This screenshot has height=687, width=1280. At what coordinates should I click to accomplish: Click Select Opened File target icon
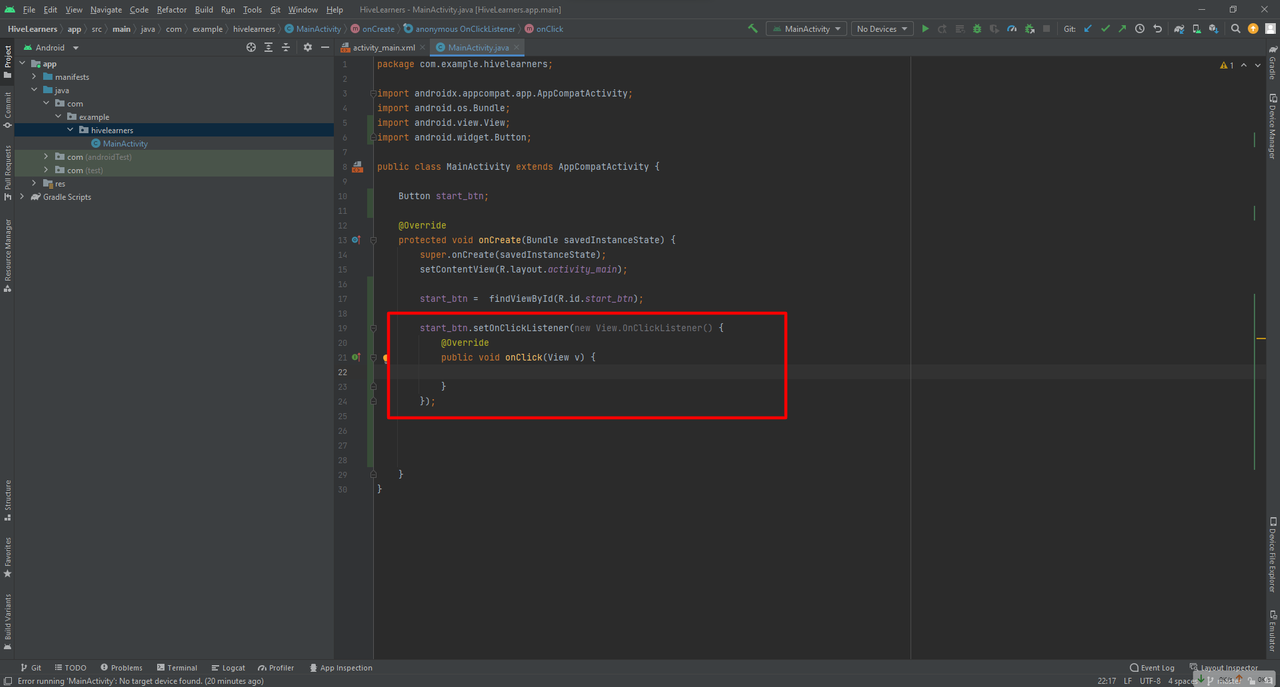coord(251,47)
